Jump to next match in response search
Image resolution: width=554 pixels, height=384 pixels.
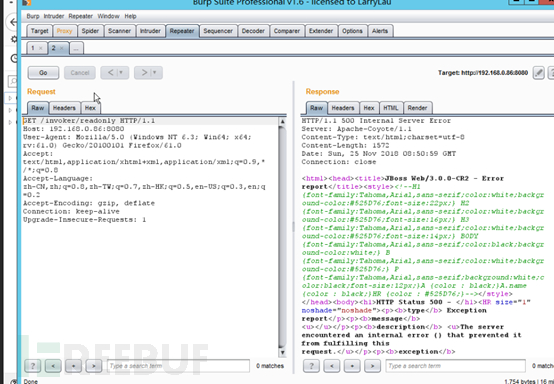click(372, 366)
